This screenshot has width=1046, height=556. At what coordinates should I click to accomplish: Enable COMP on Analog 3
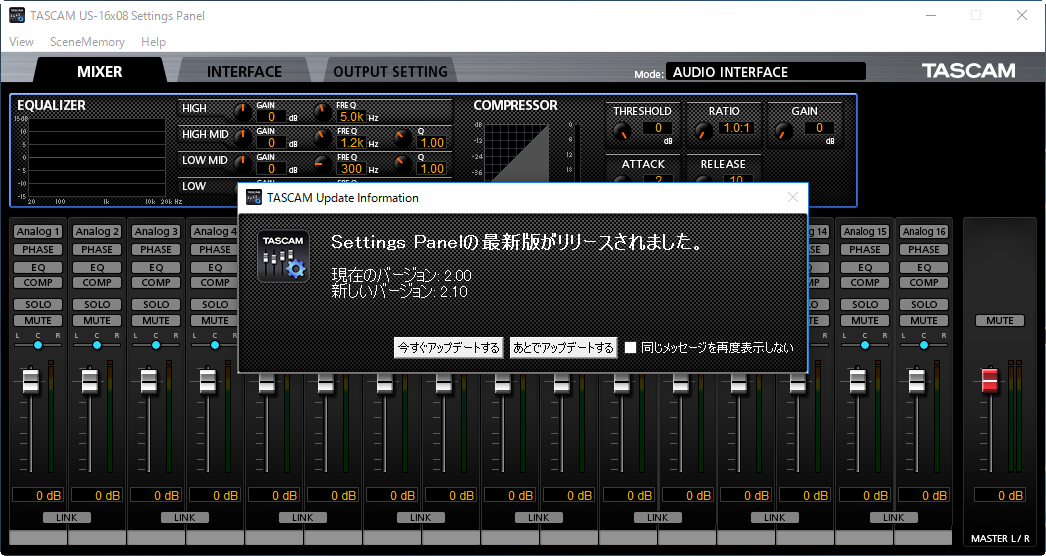[156, 282]
